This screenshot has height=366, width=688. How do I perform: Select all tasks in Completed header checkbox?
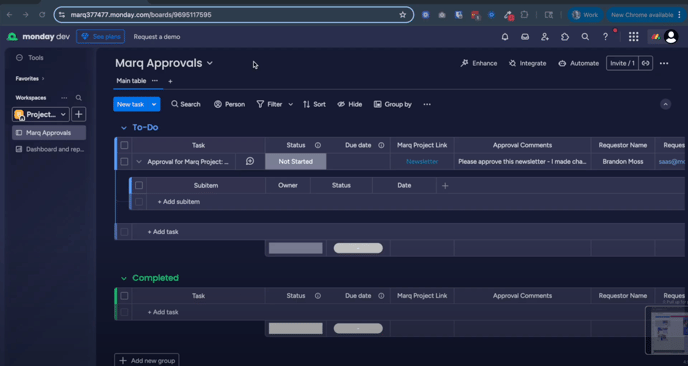[x=125, y=296]
